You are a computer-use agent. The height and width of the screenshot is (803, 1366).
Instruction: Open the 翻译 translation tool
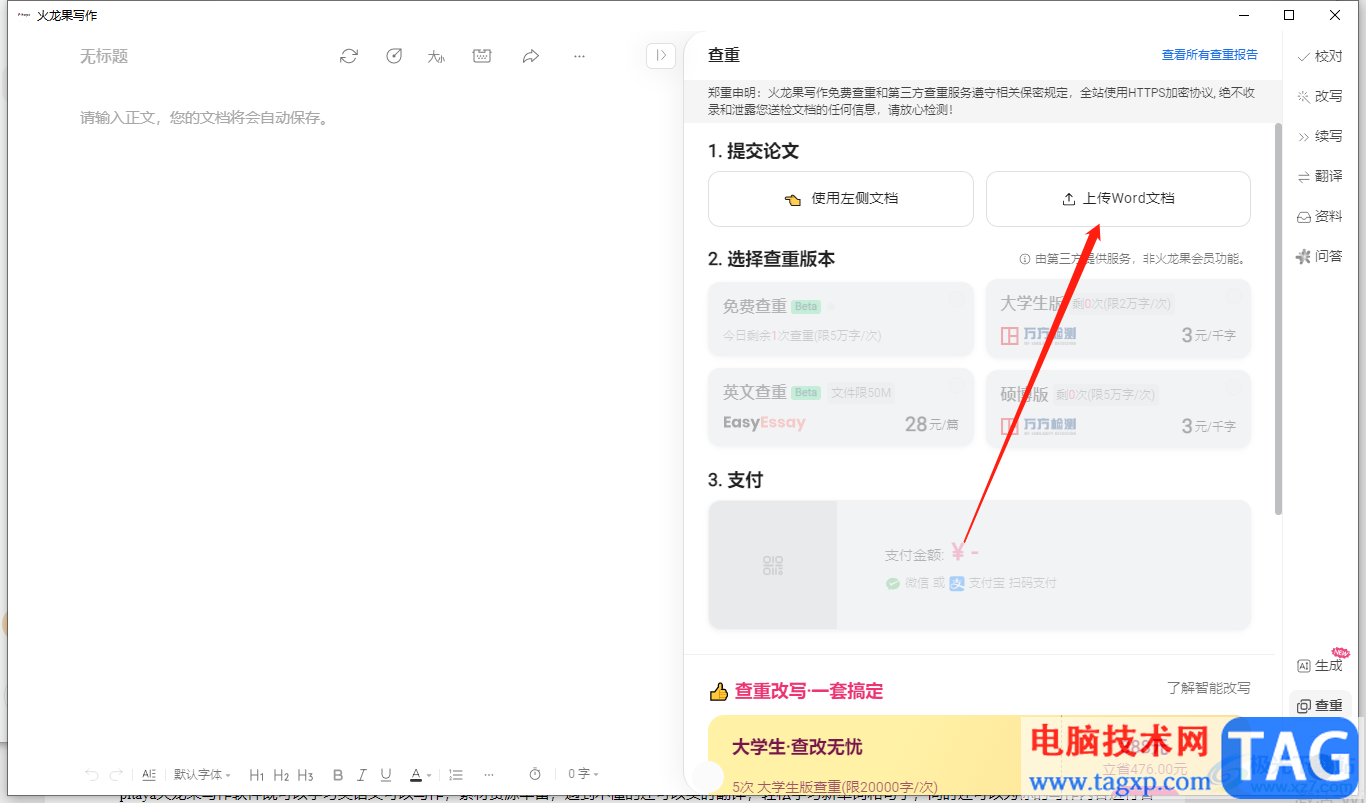[x=1319, y=177]
